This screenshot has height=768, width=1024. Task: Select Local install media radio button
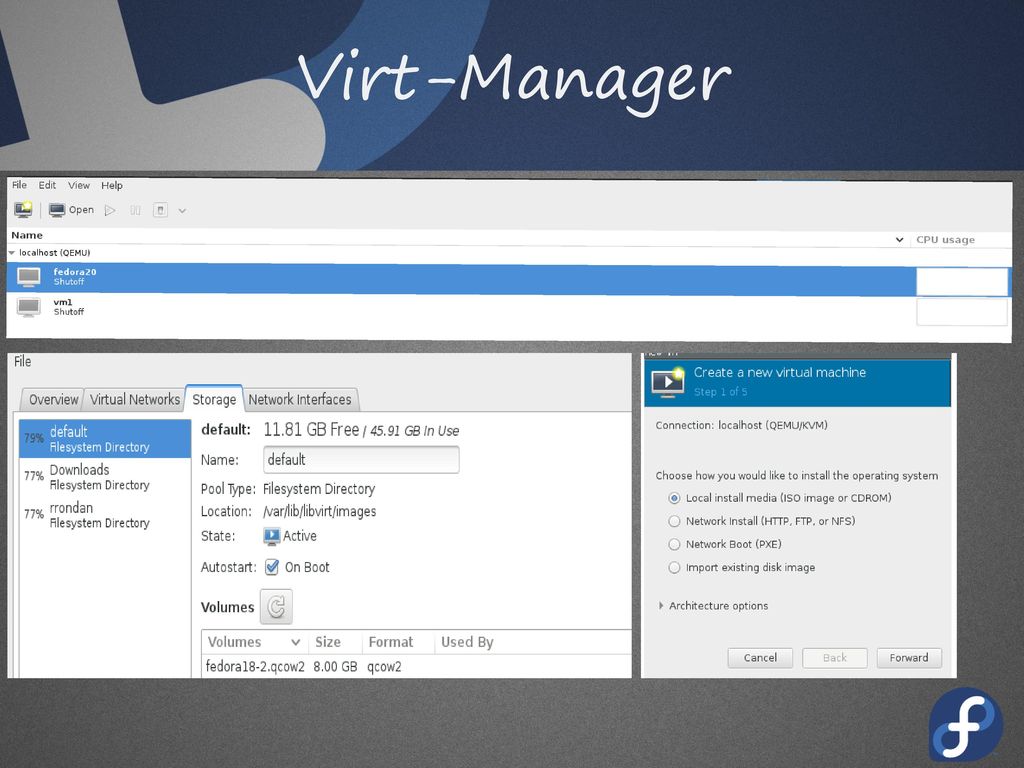click(675, 498)
